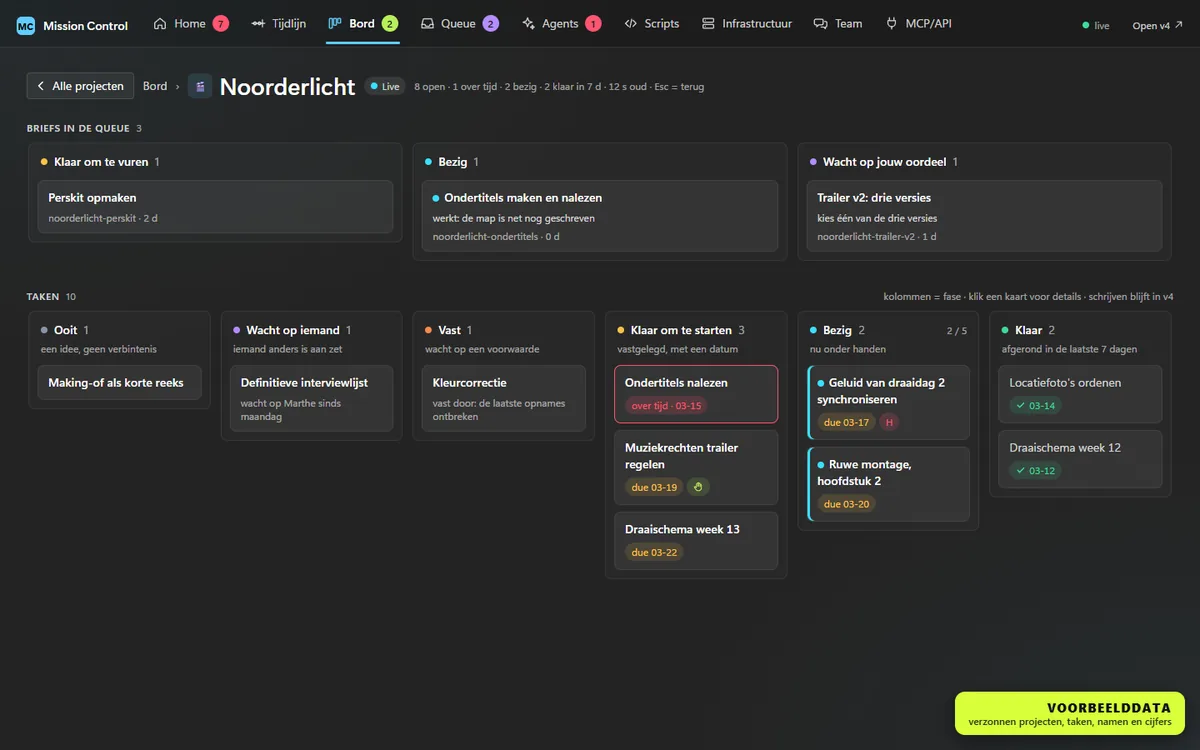Click the "Klaar" tasks column header

[x=1028, y=330]
